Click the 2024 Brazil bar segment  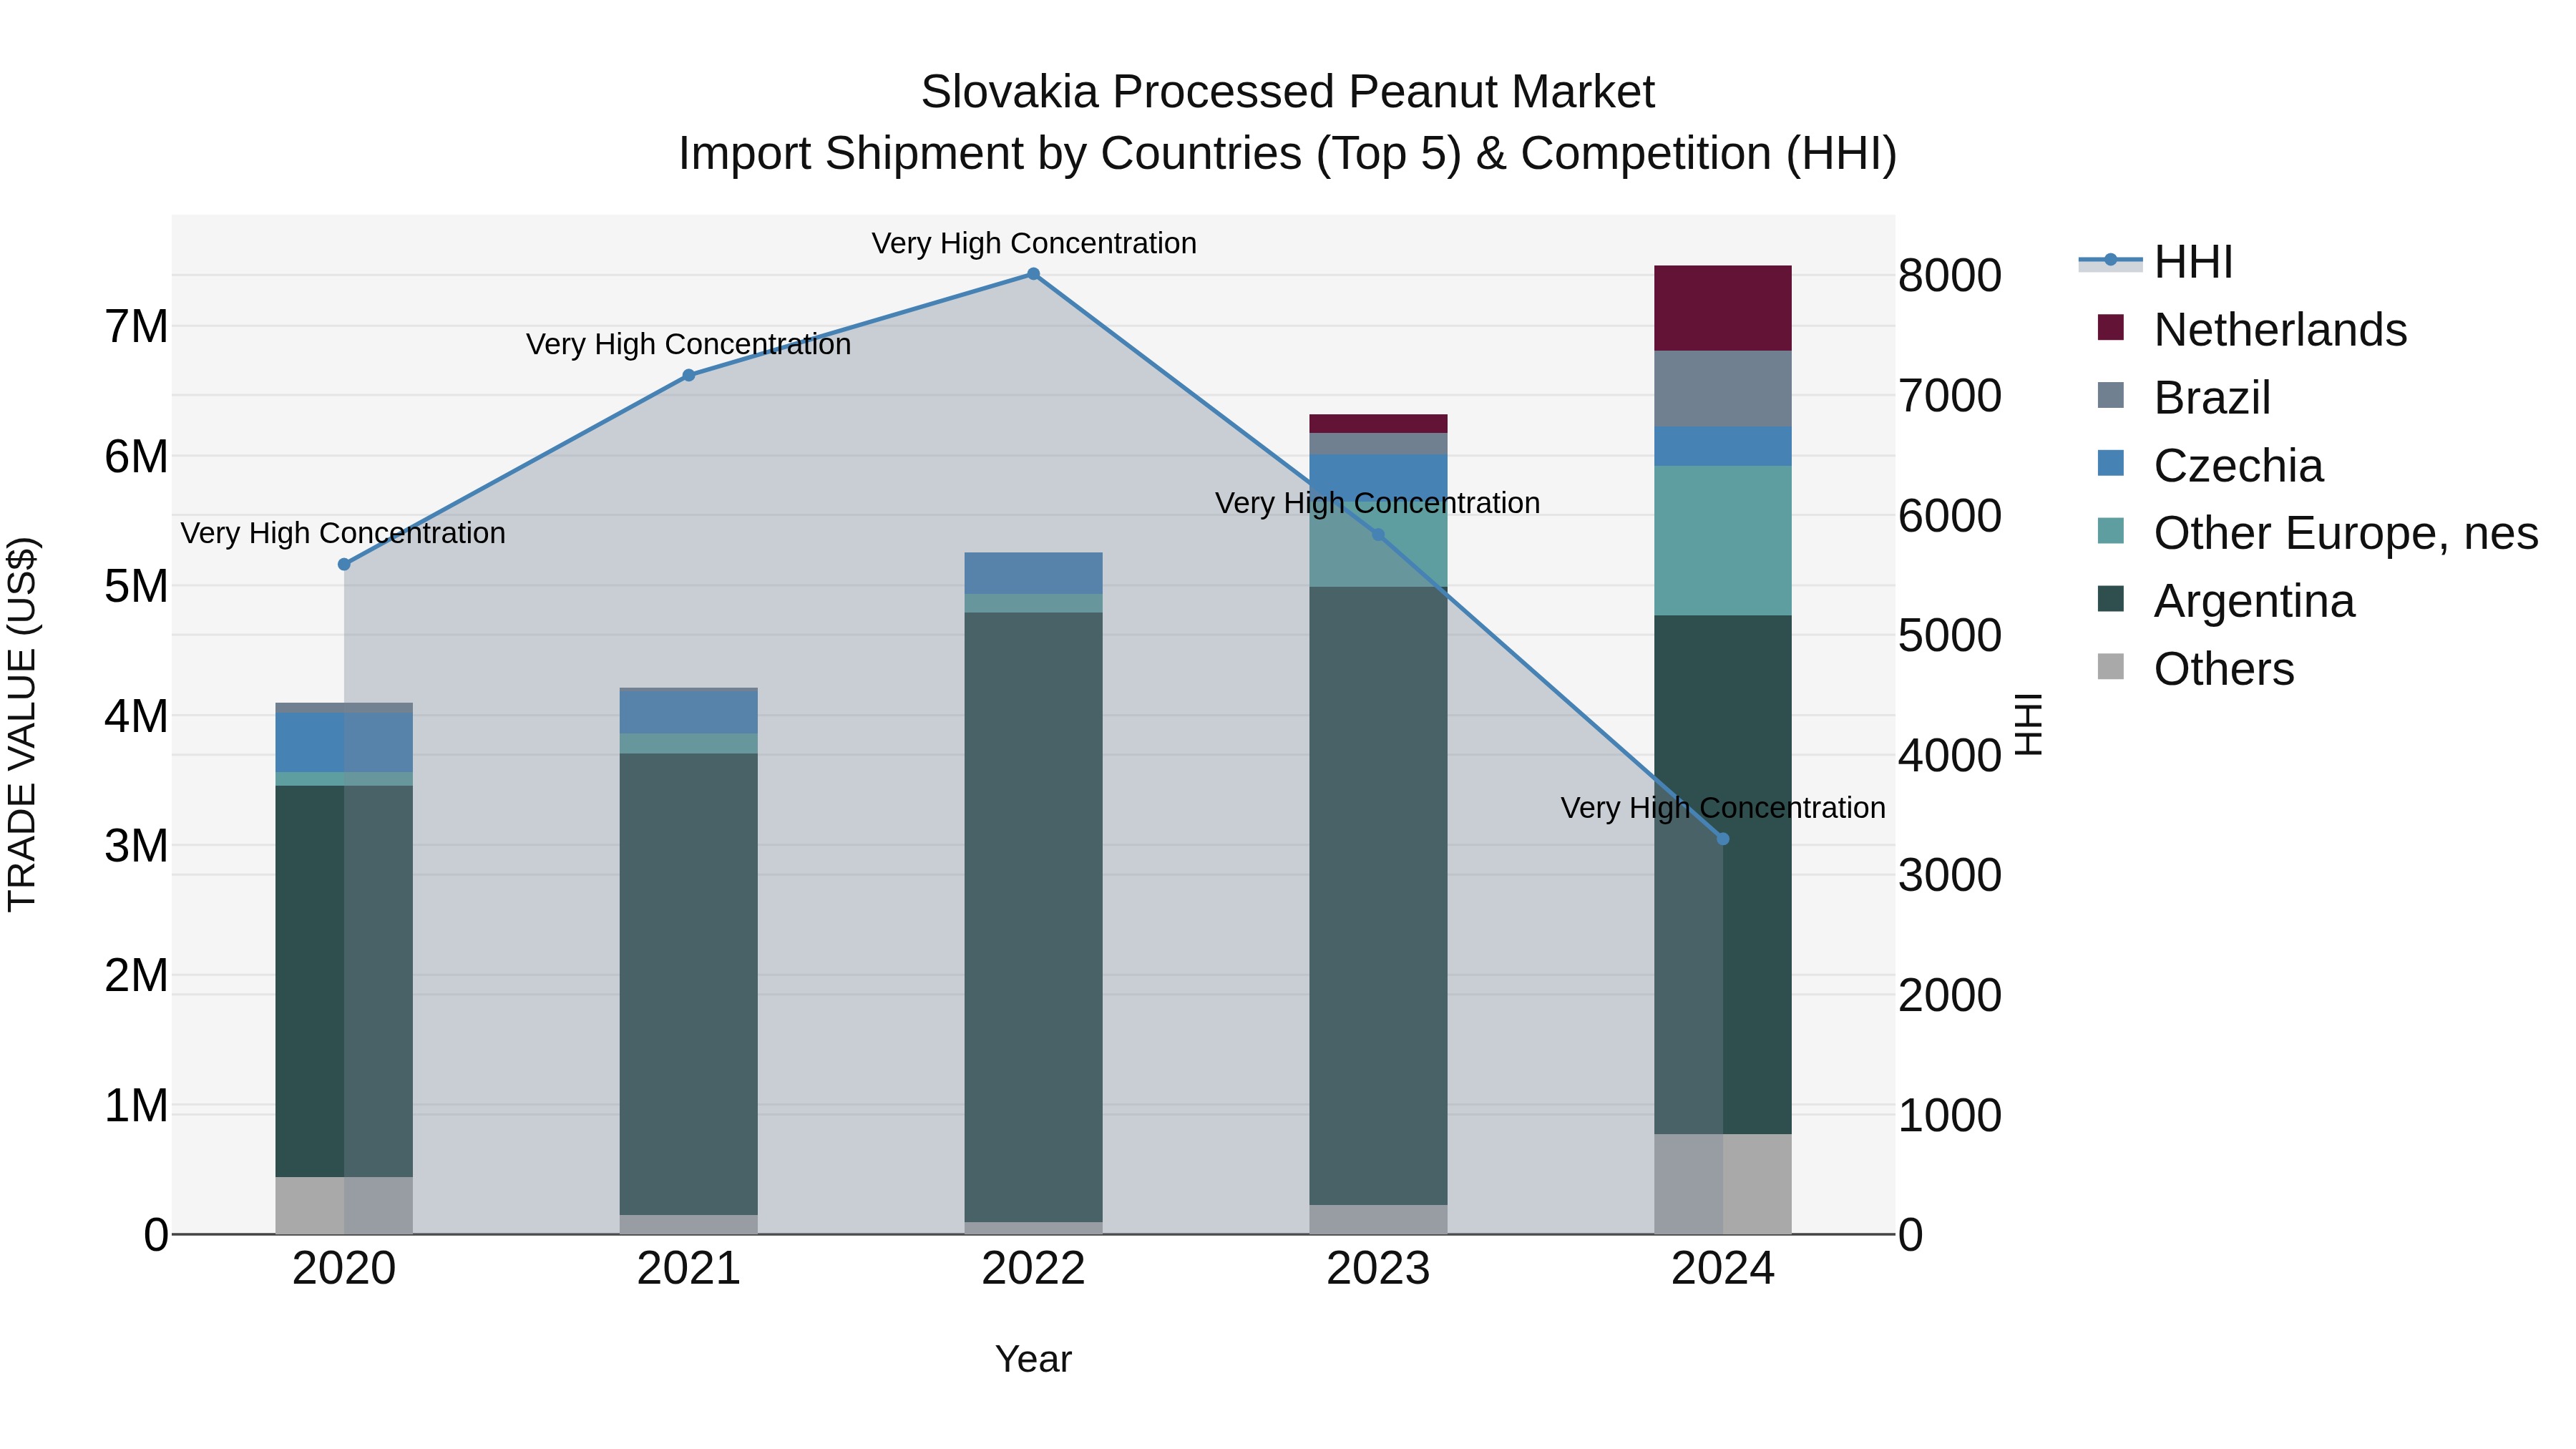1723,389
